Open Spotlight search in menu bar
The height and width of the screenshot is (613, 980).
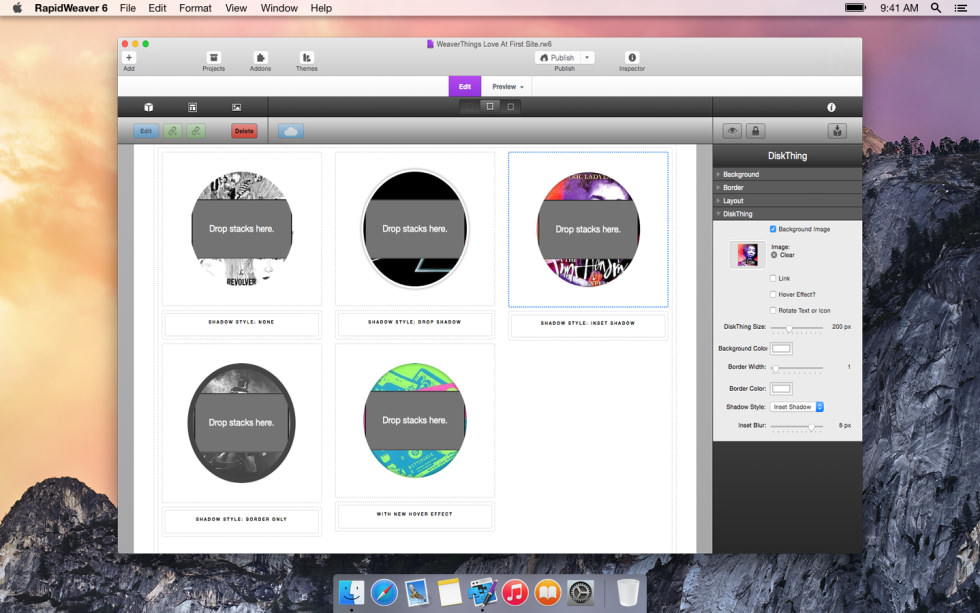pos(936,8)
